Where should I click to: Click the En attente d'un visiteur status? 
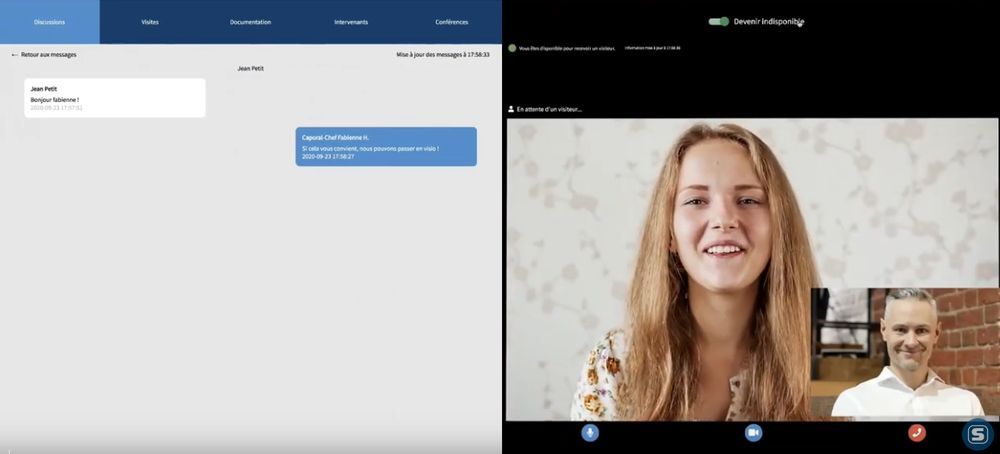point(549,110)
